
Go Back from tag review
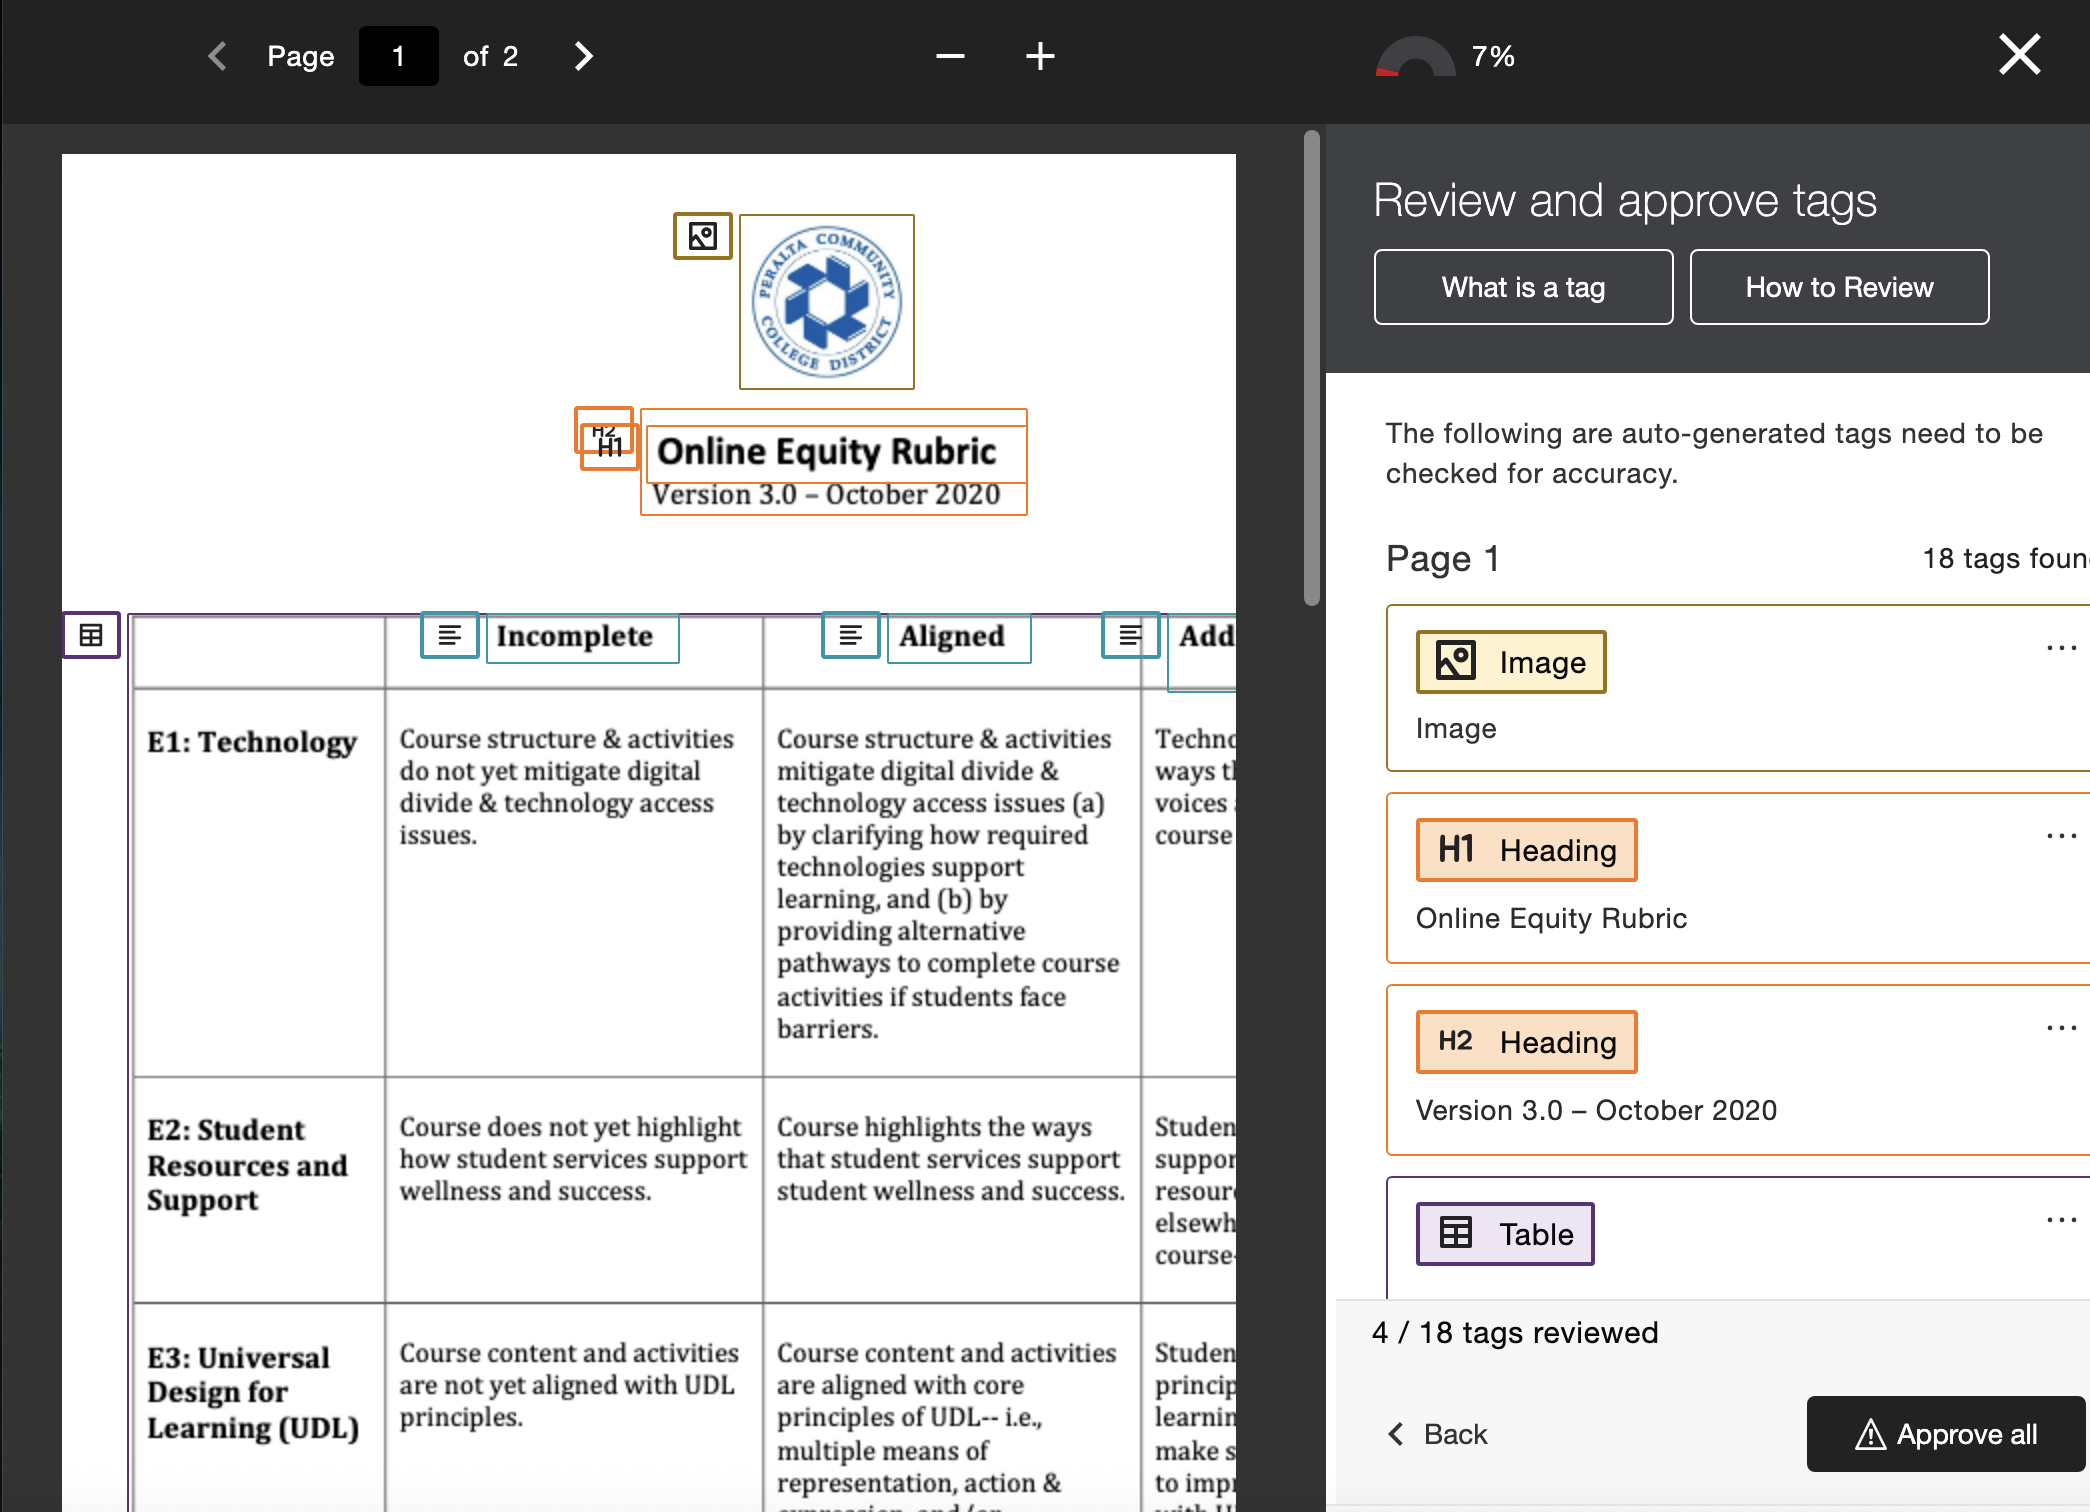(1438, 1434)
